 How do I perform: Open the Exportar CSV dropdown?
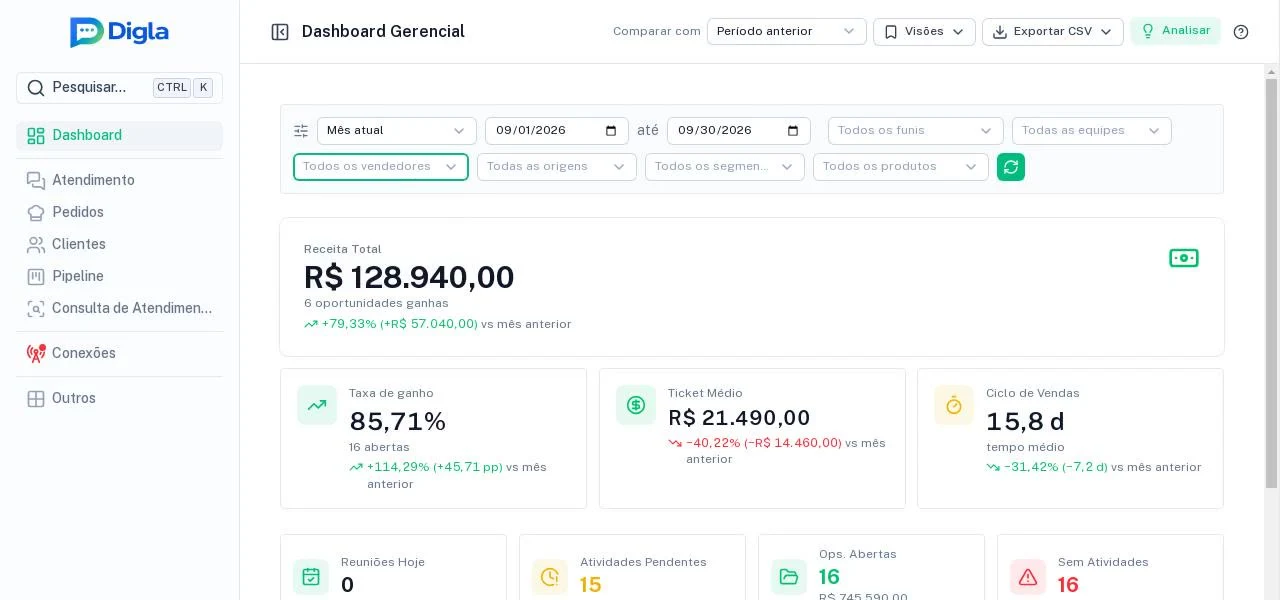[1053, 32]
